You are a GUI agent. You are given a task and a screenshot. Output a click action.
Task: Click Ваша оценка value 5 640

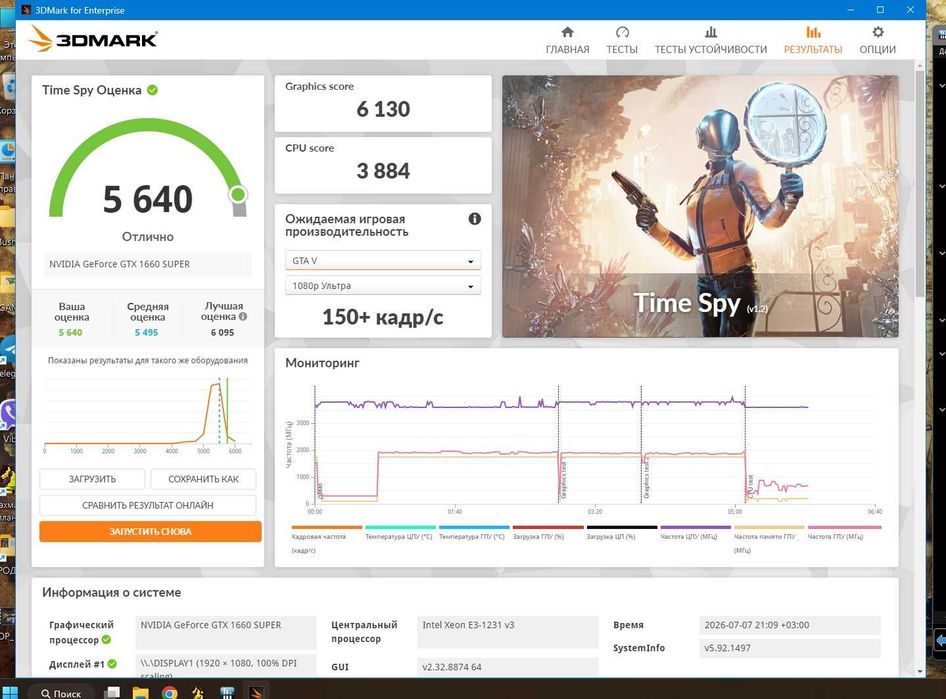click(70, 332)
